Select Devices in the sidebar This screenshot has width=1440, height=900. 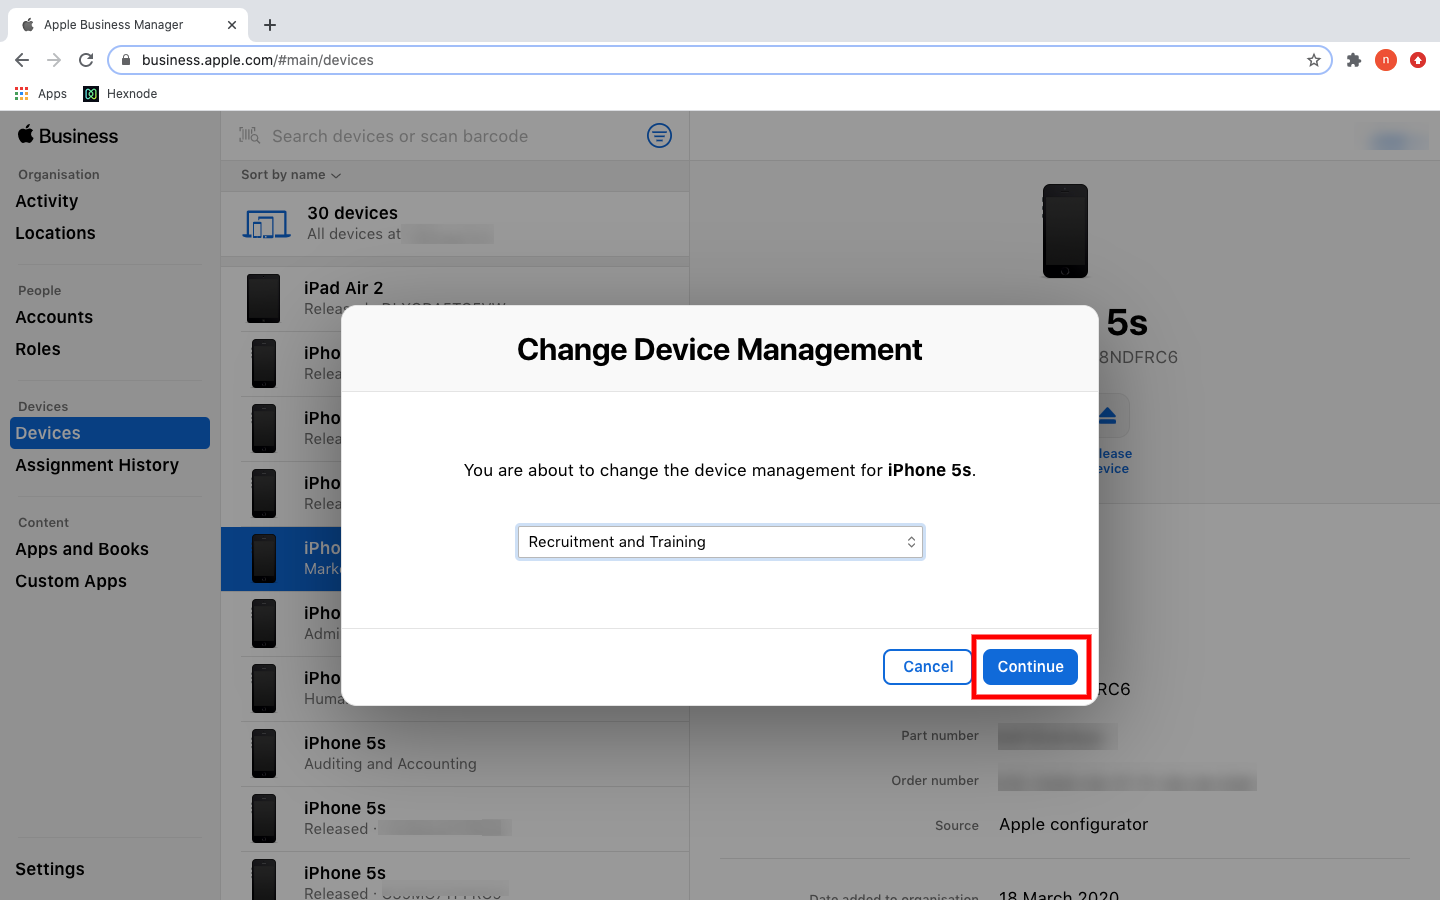(x=110, y=433)
